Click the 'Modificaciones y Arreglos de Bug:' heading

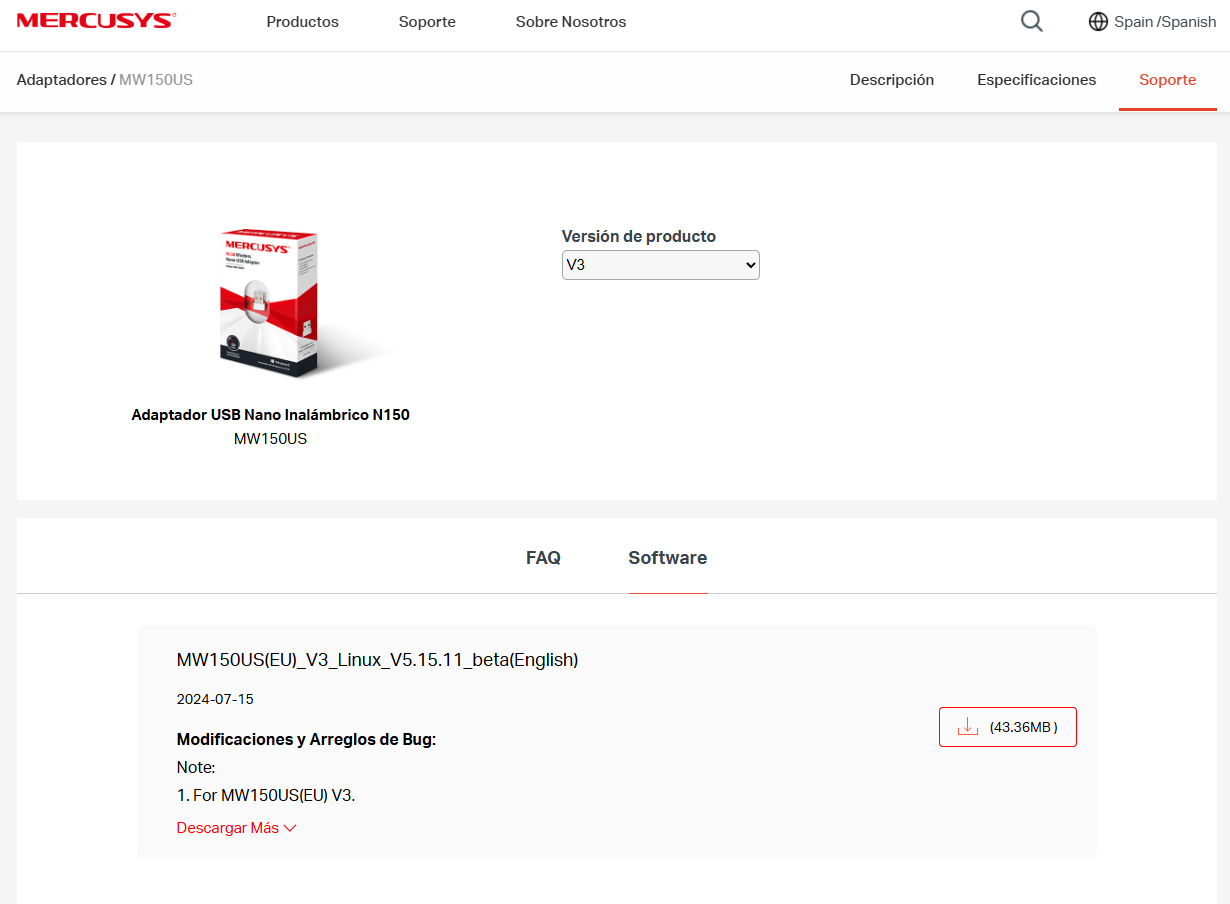tap(306, 740)
